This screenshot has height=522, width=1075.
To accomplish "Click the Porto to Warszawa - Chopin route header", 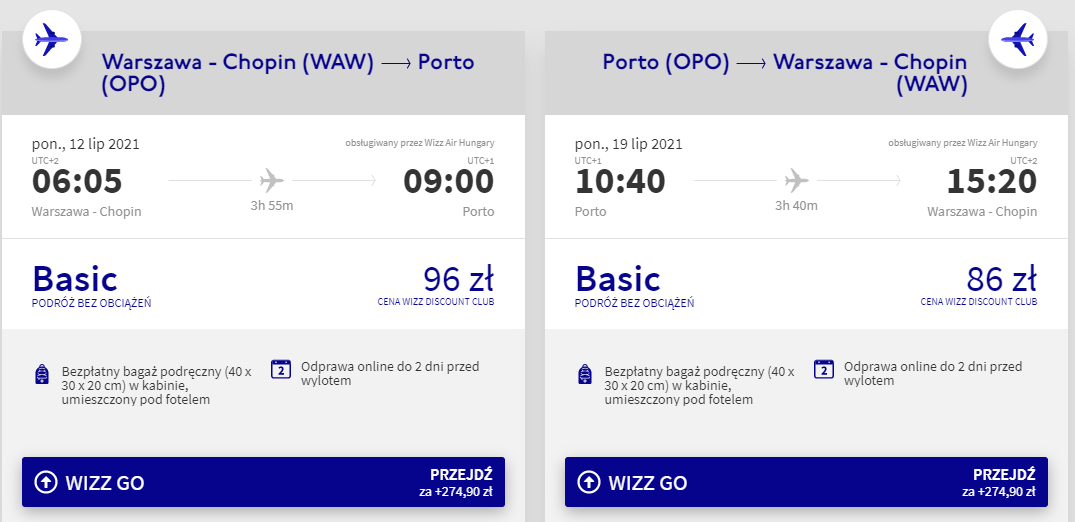I will (x=785, y=74).
